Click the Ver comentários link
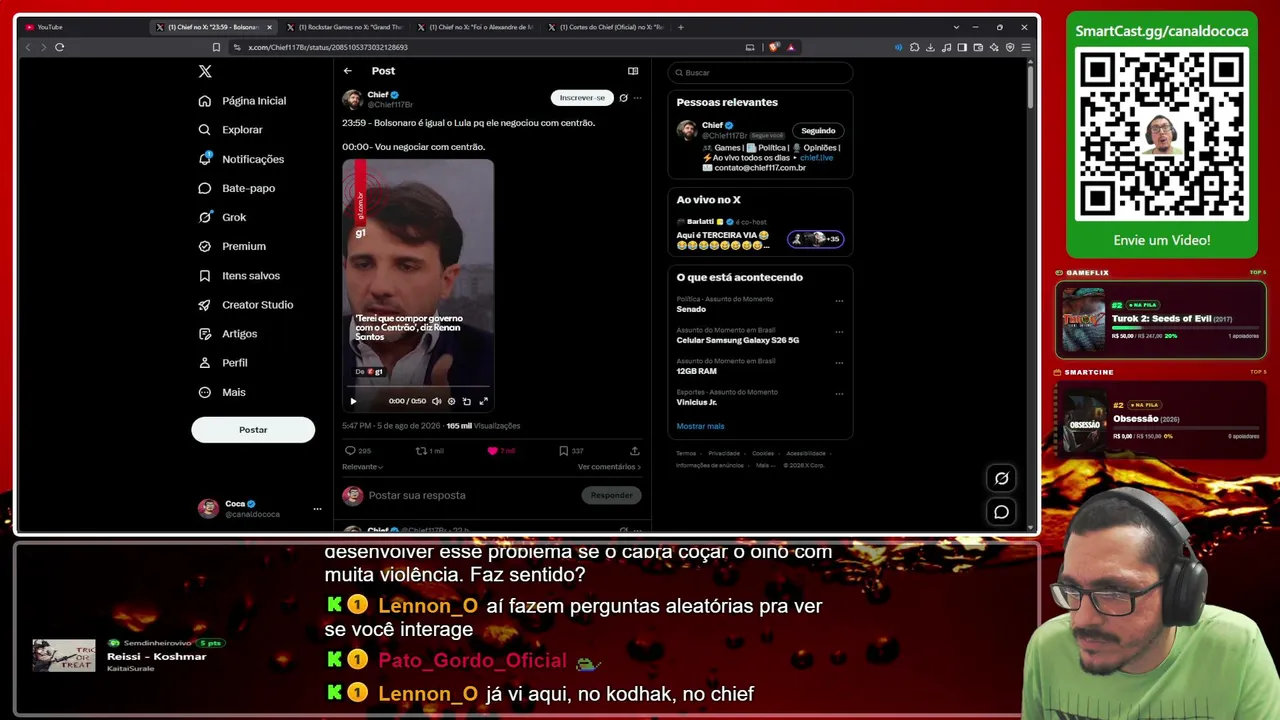 coord(609,467)
